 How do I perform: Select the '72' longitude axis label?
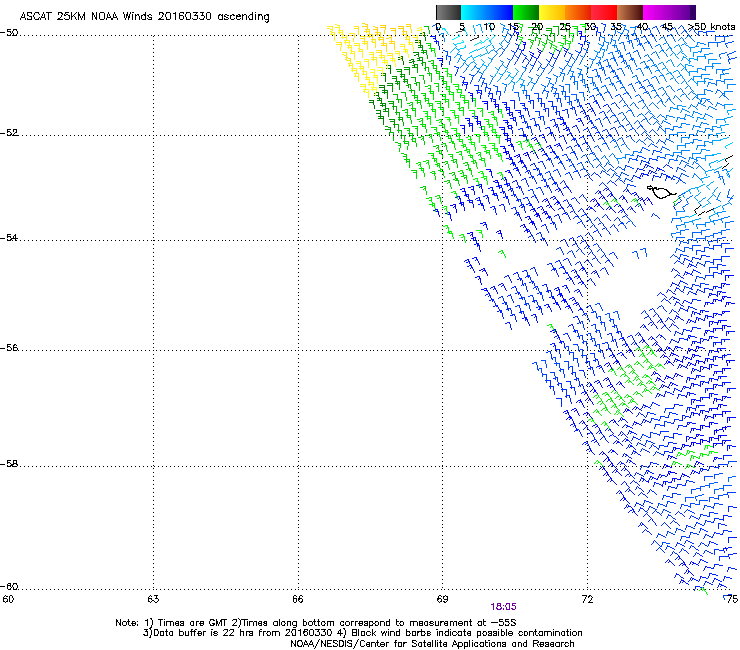click(587, 599)
